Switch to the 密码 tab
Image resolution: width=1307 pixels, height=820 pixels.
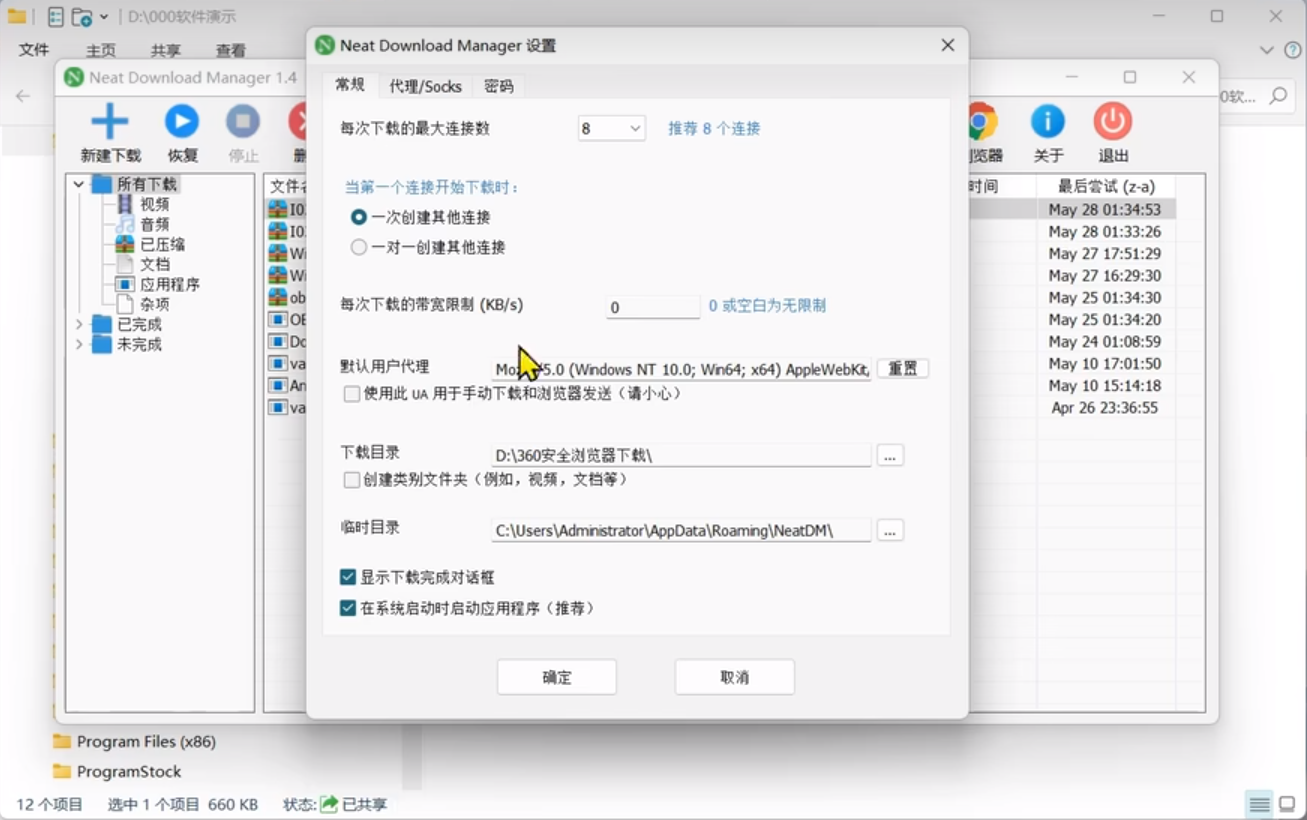[x=499, y=86]
